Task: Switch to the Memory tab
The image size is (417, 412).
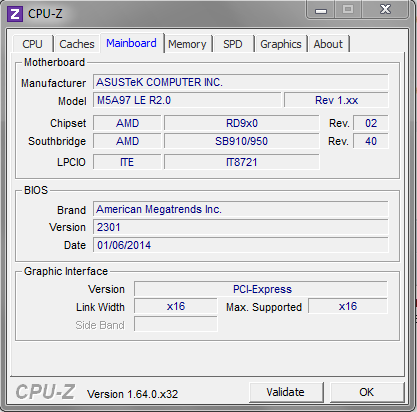Action: 187,44
